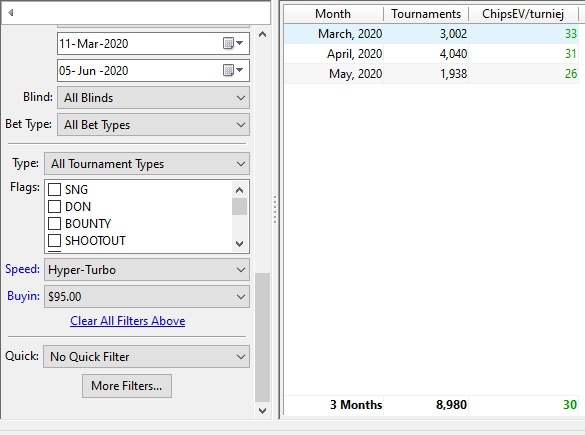The image size is (585, 435).
Task: Tick the DON flag checkbox
Action: coord(54,206)
